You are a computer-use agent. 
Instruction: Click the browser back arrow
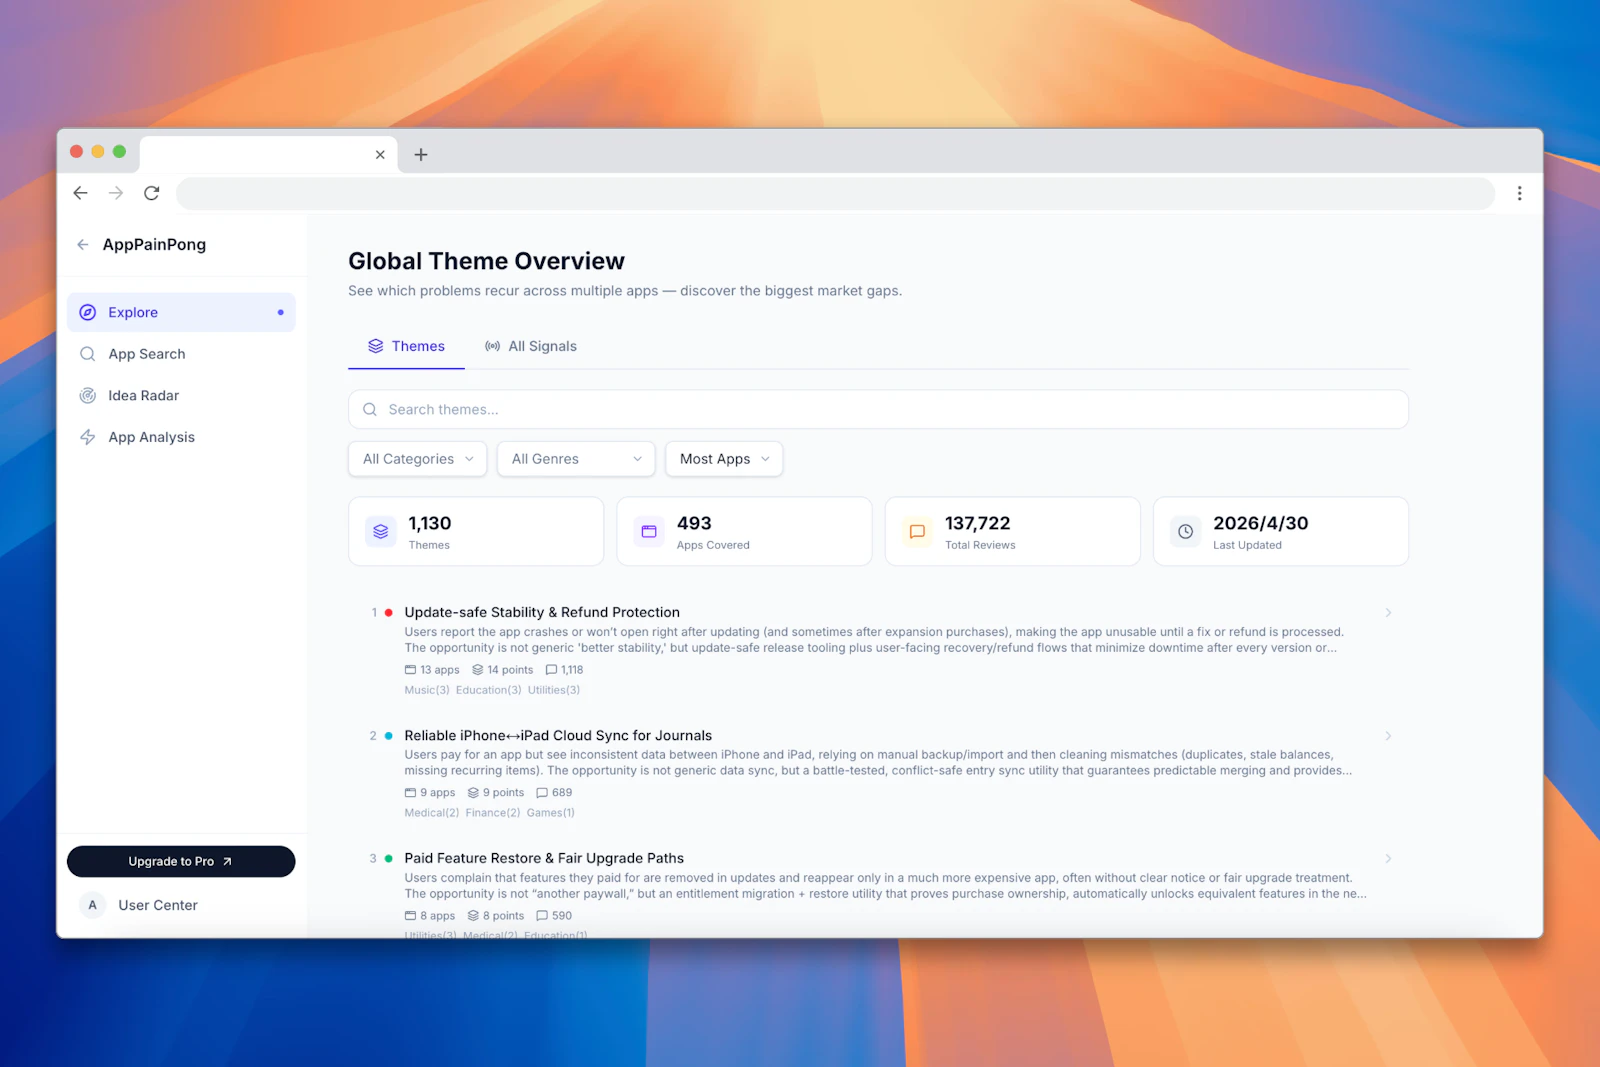pos(81,193)
